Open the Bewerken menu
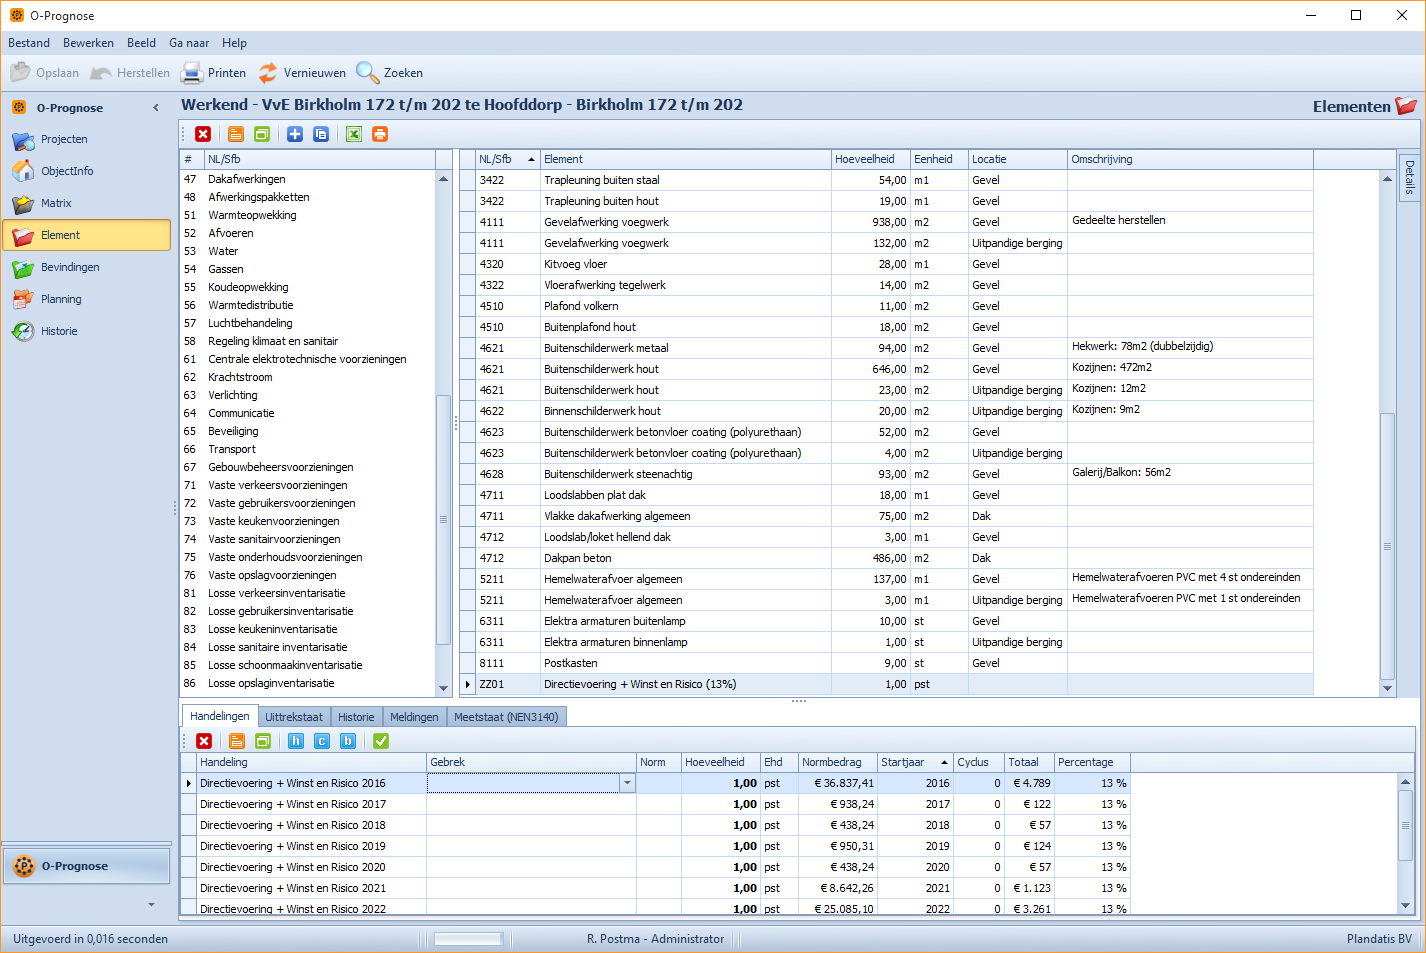This screenshot has width=1426, height=953. click(x=88, y=43)
